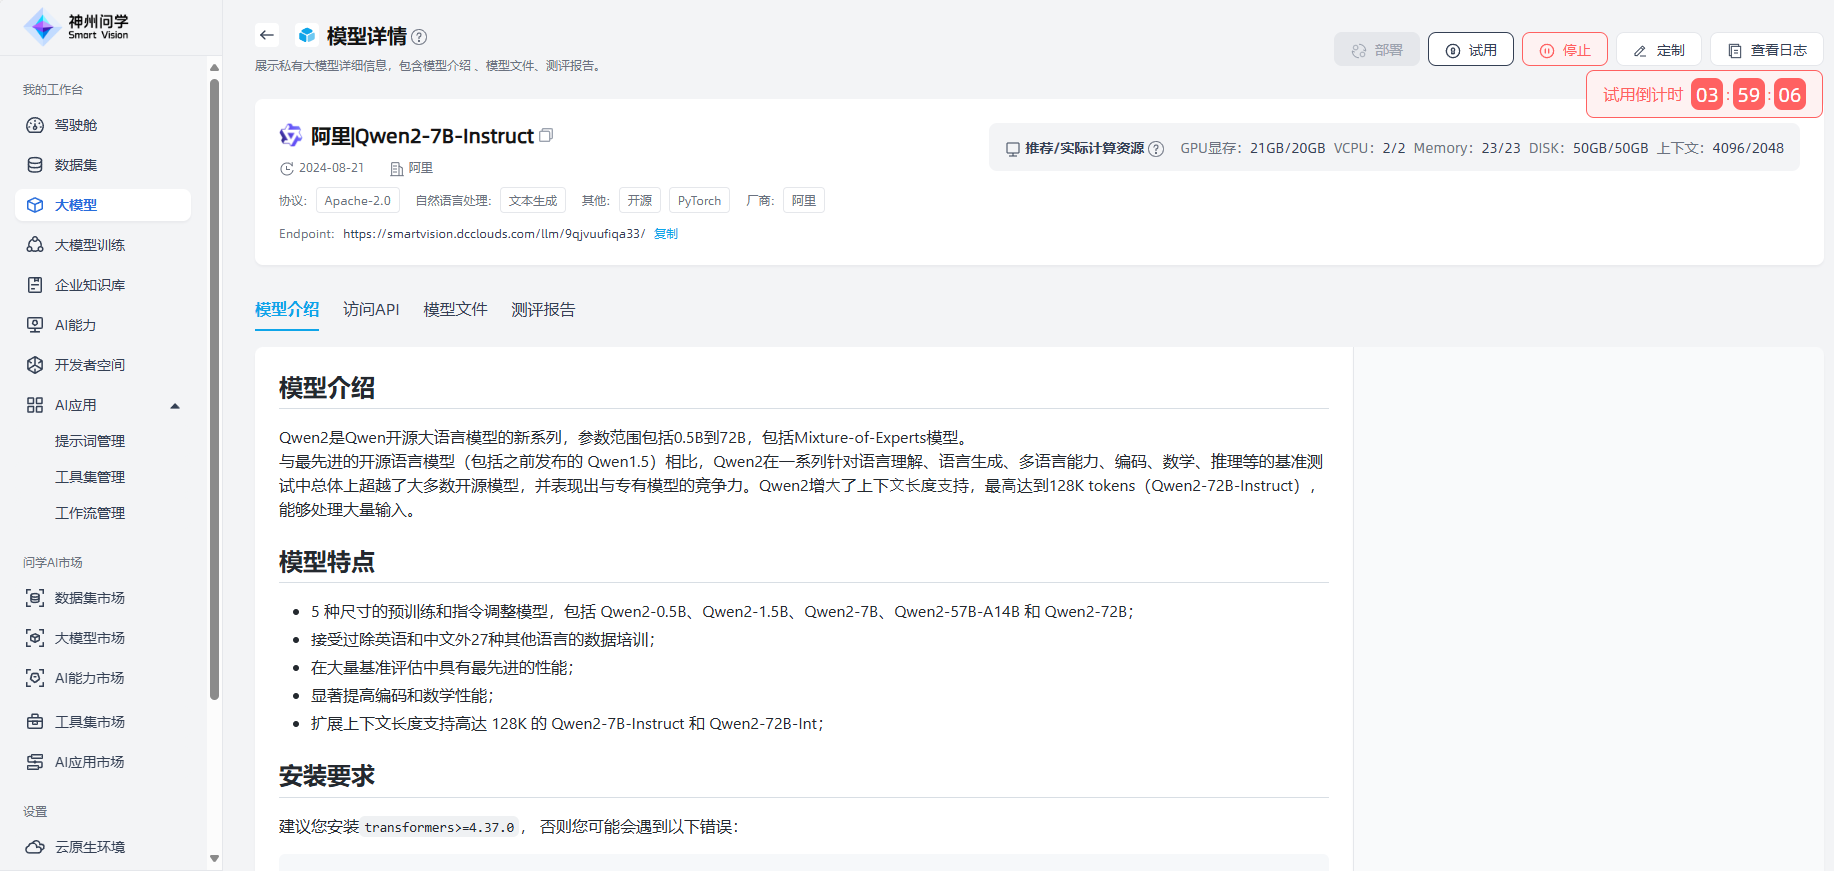
Task: Open 企业知识库 in sidebar
Action: tap(90, 285)
